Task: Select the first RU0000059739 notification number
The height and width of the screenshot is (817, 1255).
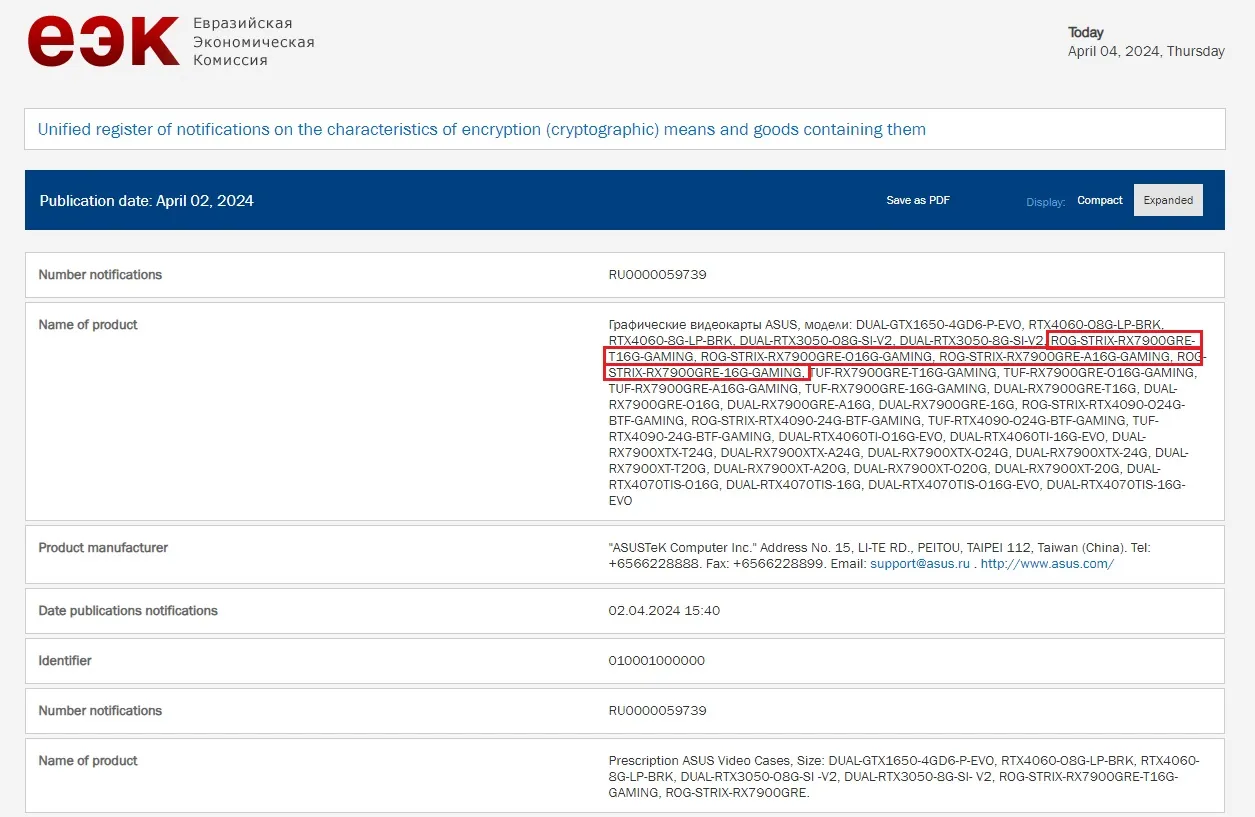Action: click(657, 275)
